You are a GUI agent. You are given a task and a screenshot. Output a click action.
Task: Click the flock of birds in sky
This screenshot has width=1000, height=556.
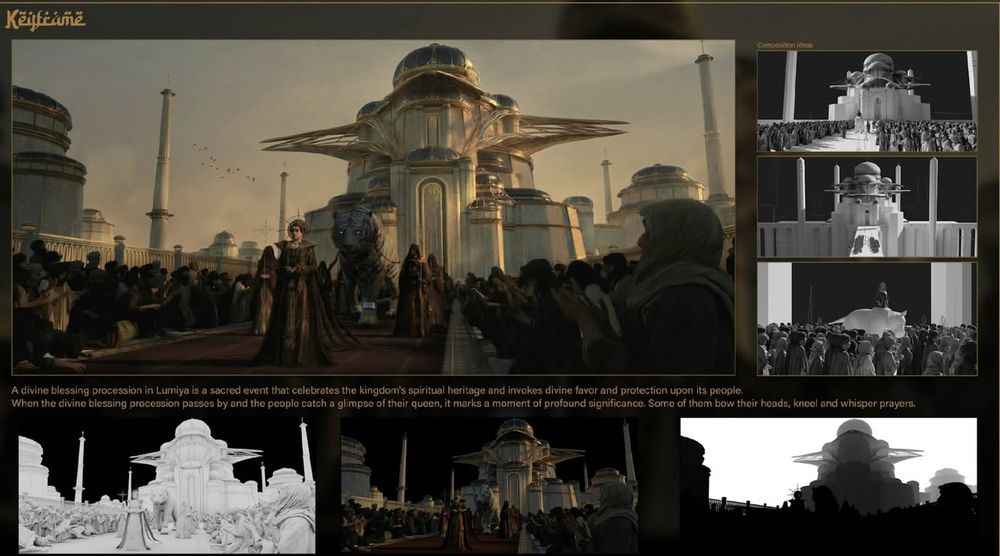coord(224,163)
